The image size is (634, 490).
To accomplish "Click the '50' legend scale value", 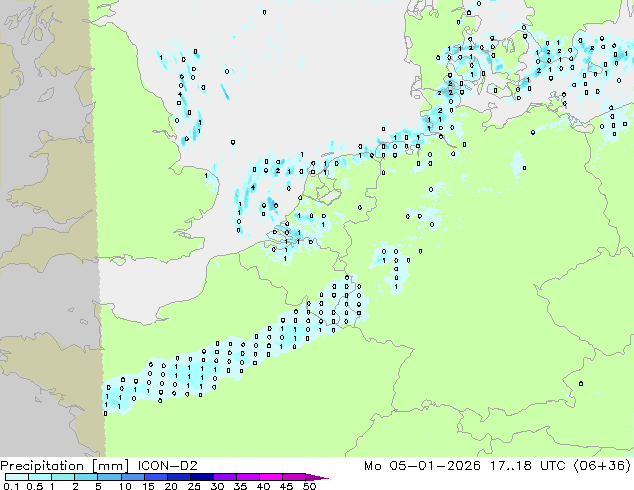I will tap(309, 486).
